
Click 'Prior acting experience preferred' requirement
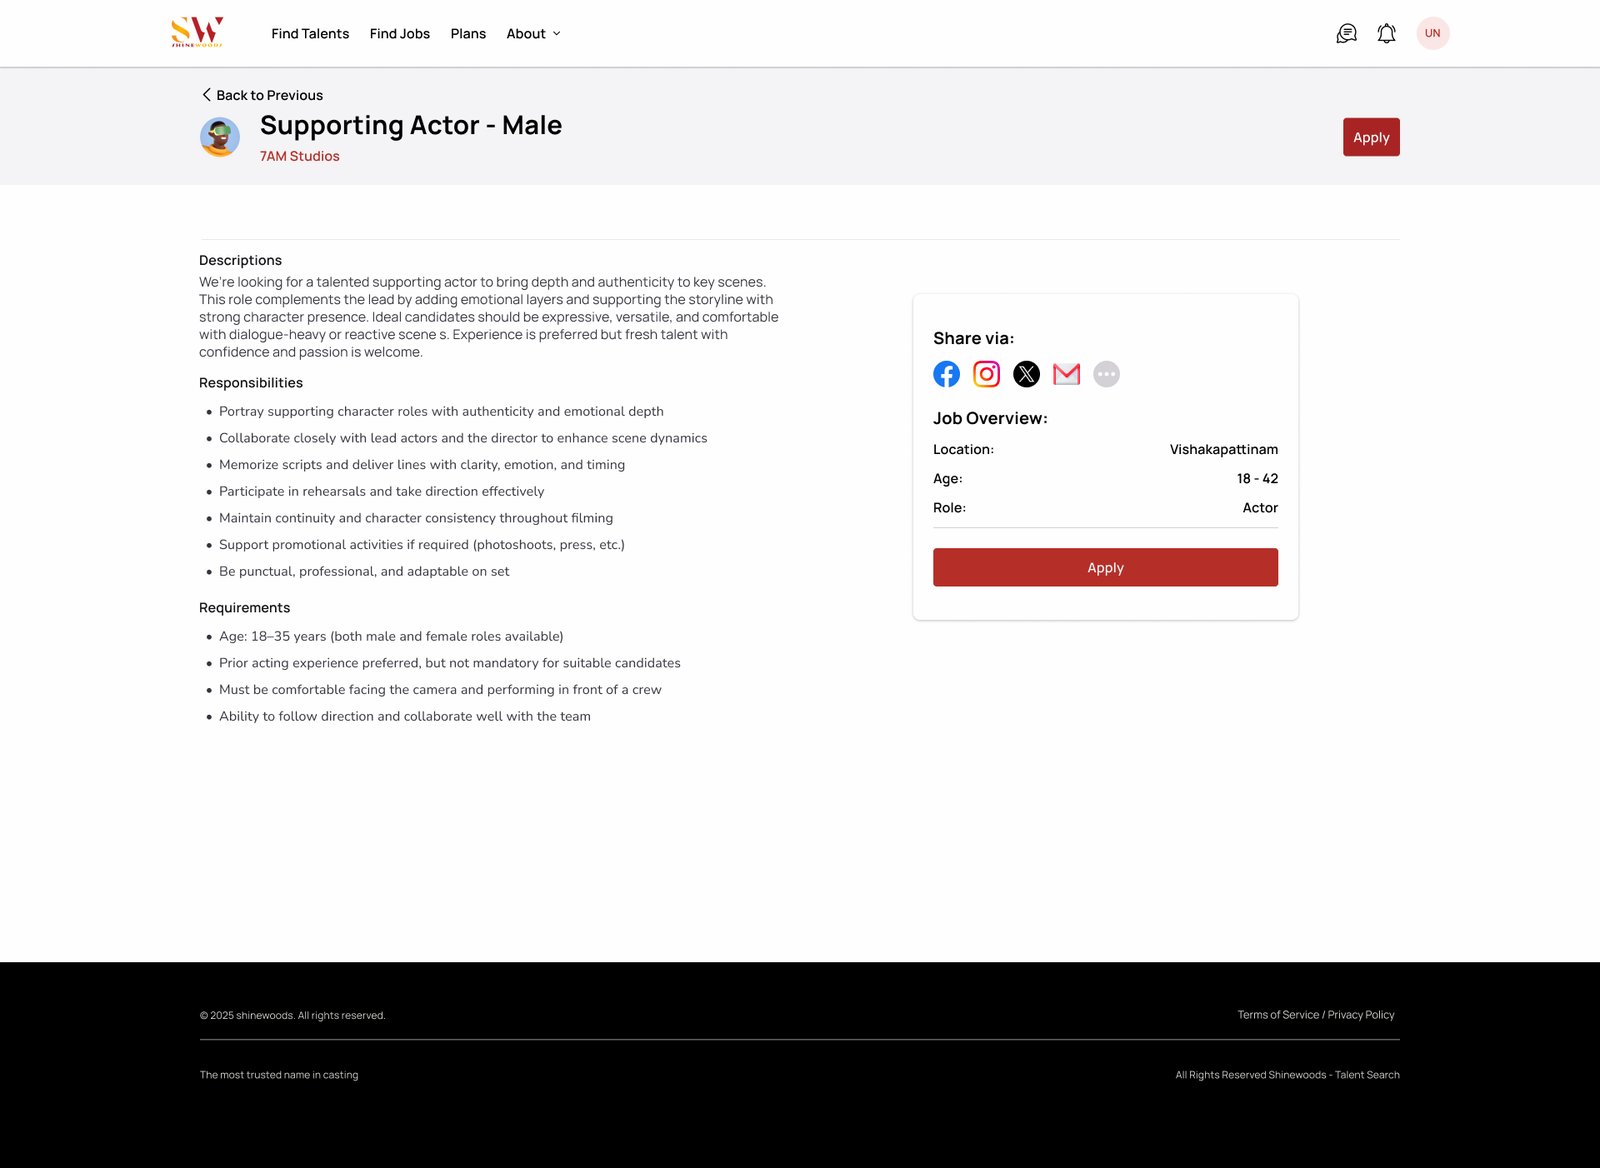[x=450, y=663]
